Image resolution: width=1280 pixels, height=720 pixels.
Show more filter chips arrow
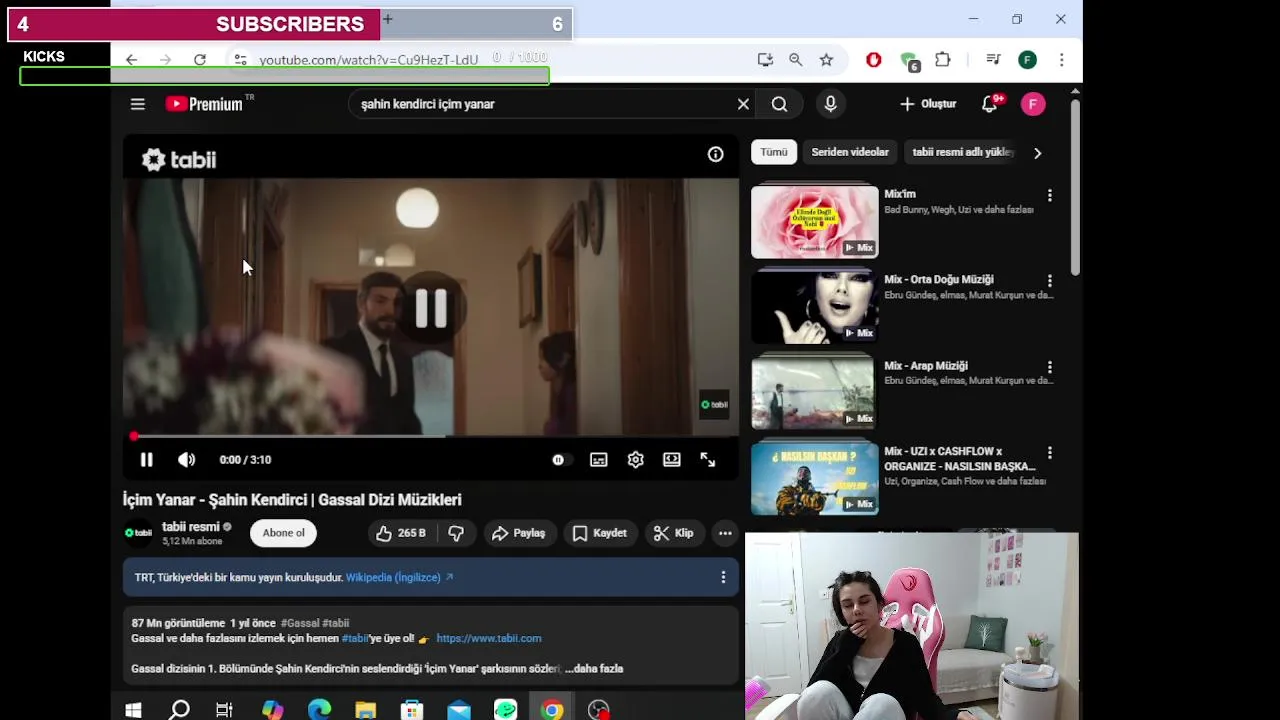click(1037, 153)
